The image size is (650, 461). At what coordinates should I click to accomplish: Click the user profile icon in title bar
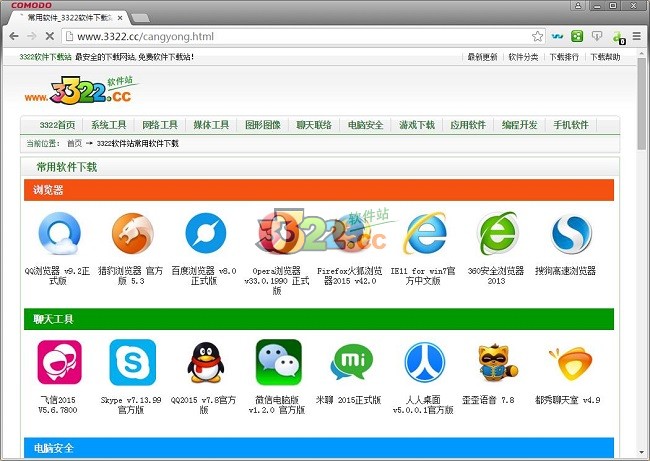(x=578, y=5)
